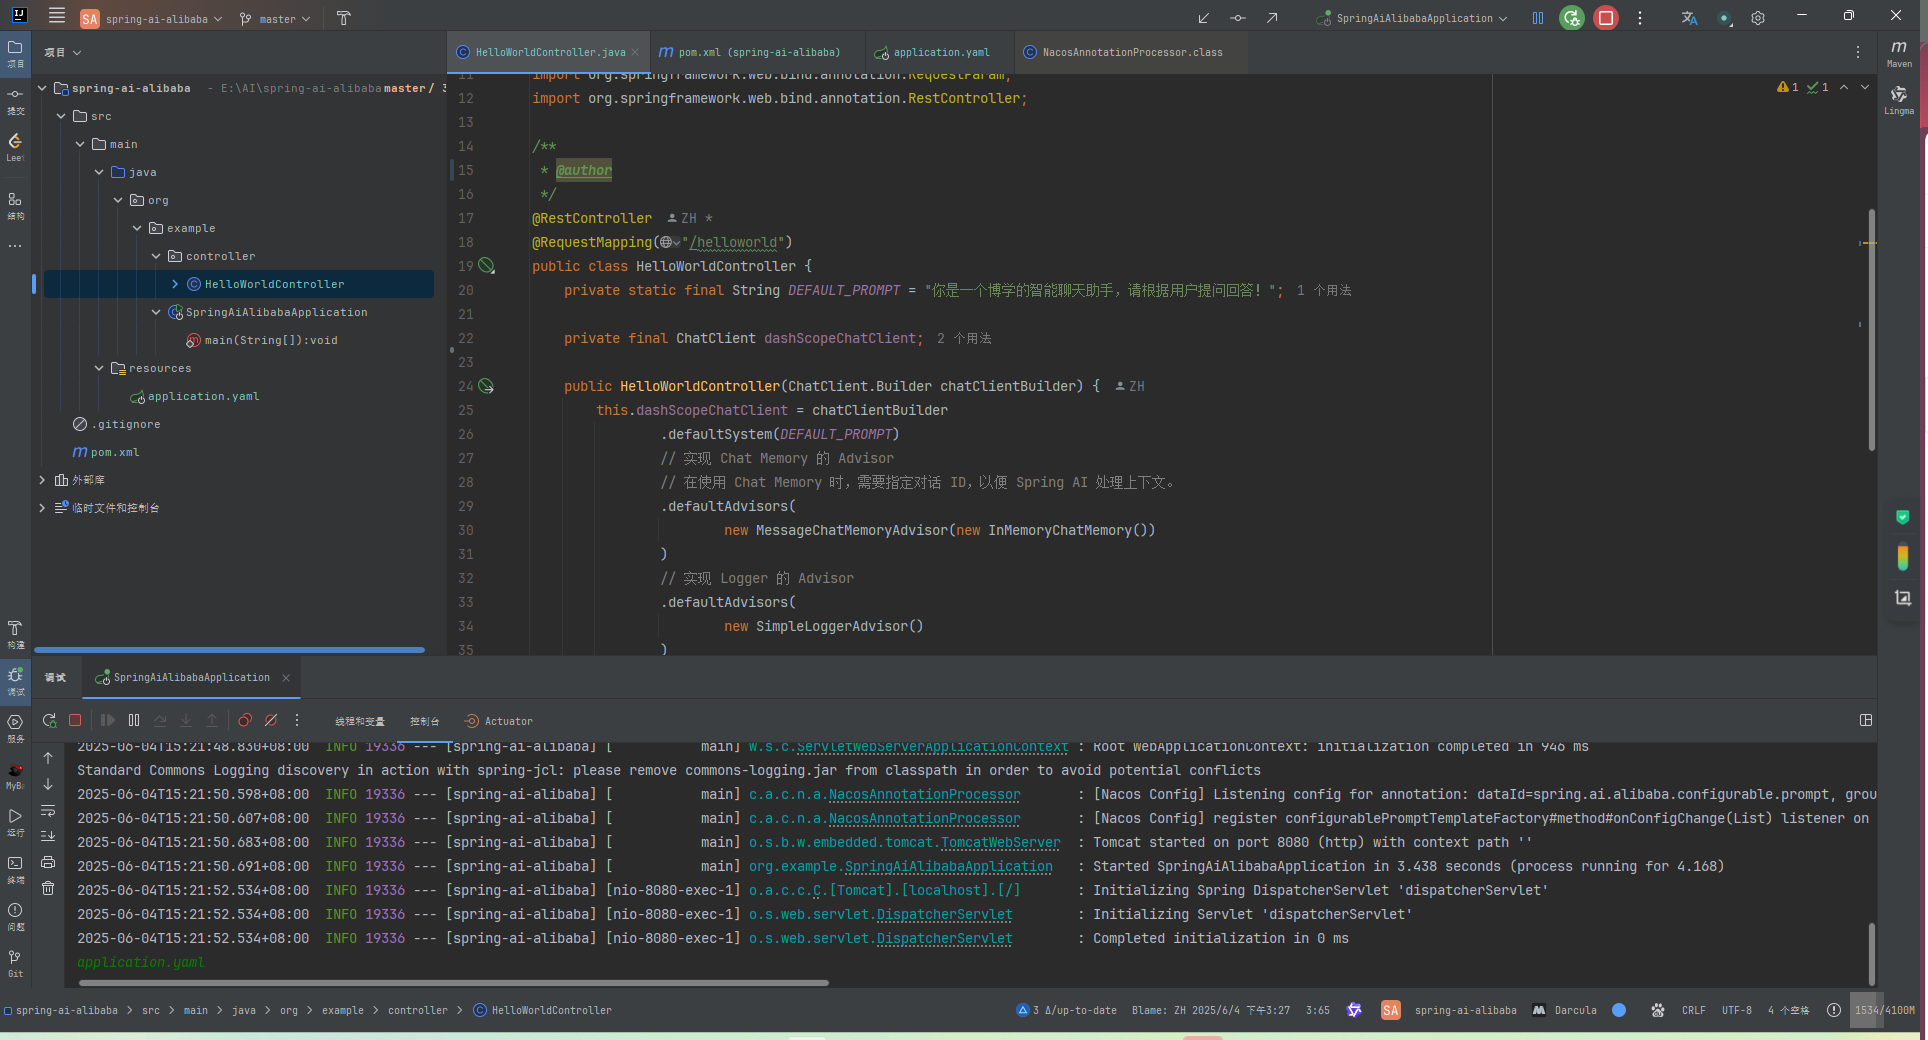The image size is (1928, 1040).
Task: Open the Problems tool window
Action: click(15, 916)
